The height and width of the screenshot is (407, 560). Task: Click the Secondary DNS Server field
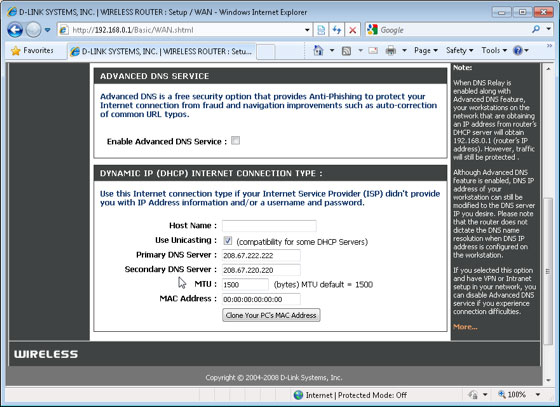coord(261,270)
